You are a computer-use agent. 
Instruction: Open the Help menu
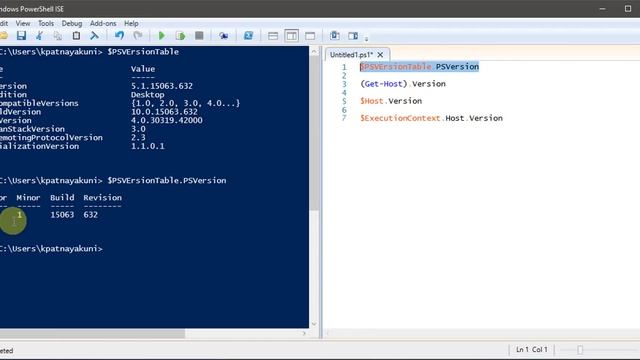131,23
